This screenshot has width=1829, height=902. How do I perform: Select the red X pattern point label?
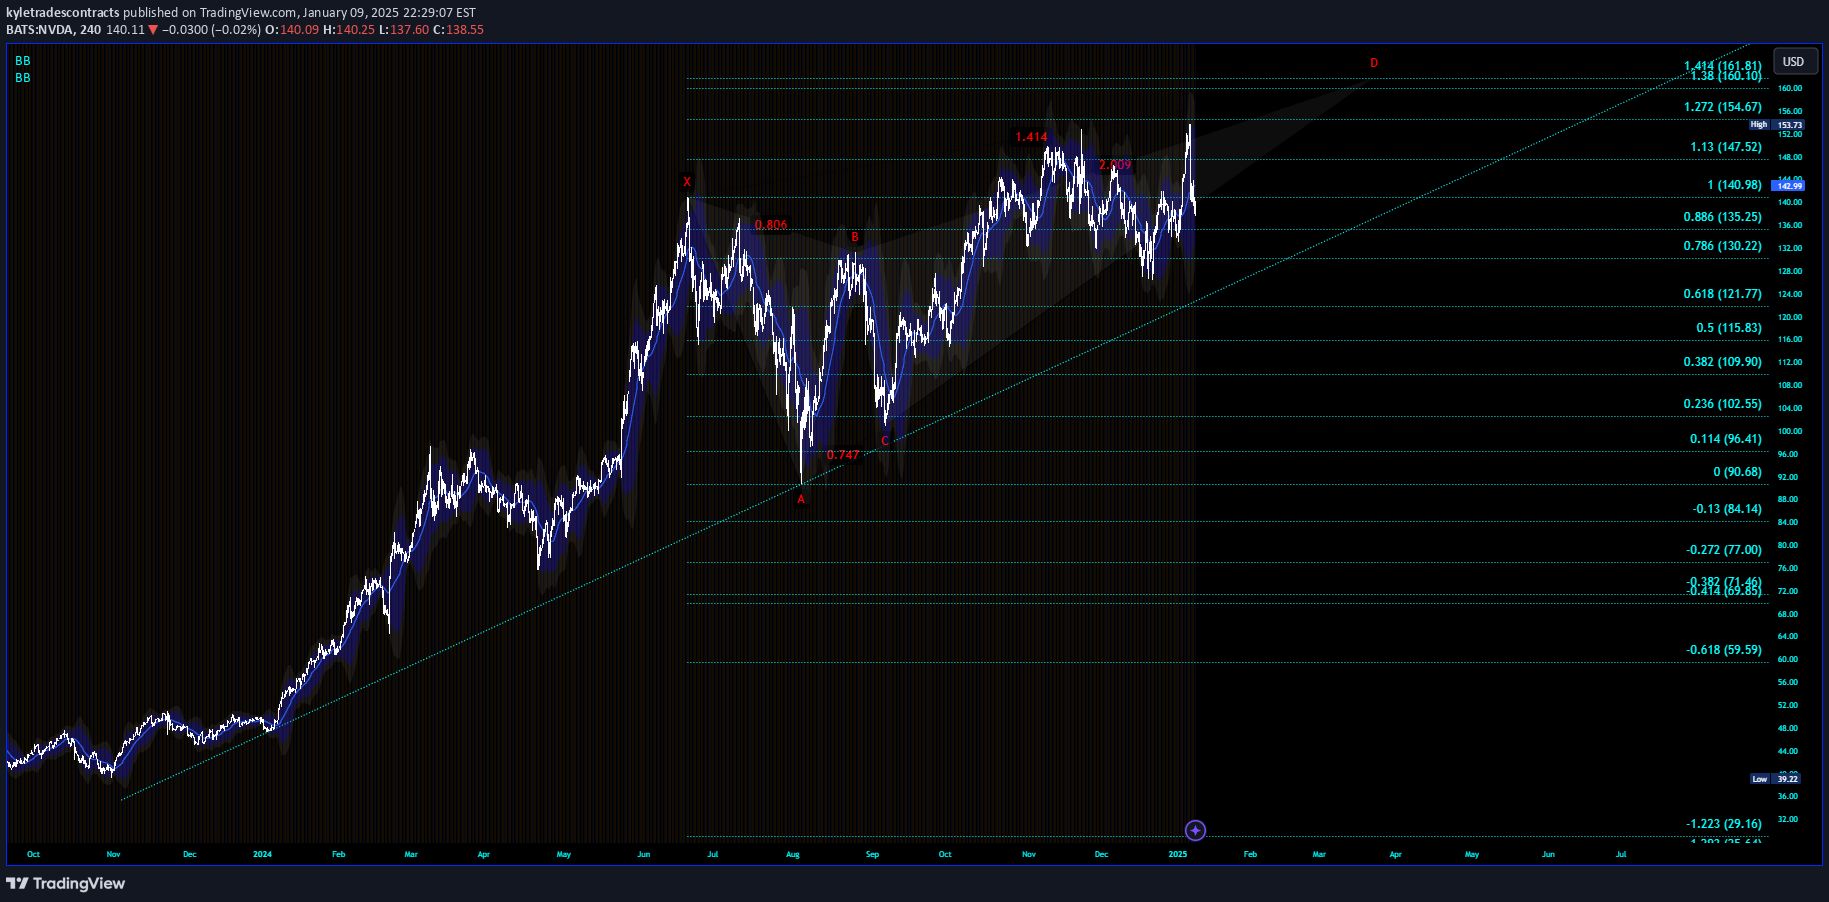coord(687,182)
